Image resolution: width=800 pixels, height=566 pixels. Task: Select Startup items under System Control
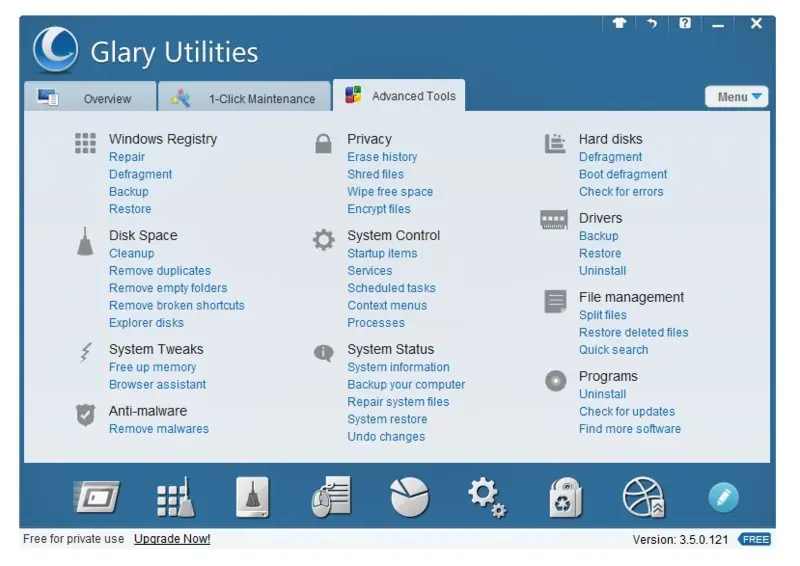click(382, 253)
